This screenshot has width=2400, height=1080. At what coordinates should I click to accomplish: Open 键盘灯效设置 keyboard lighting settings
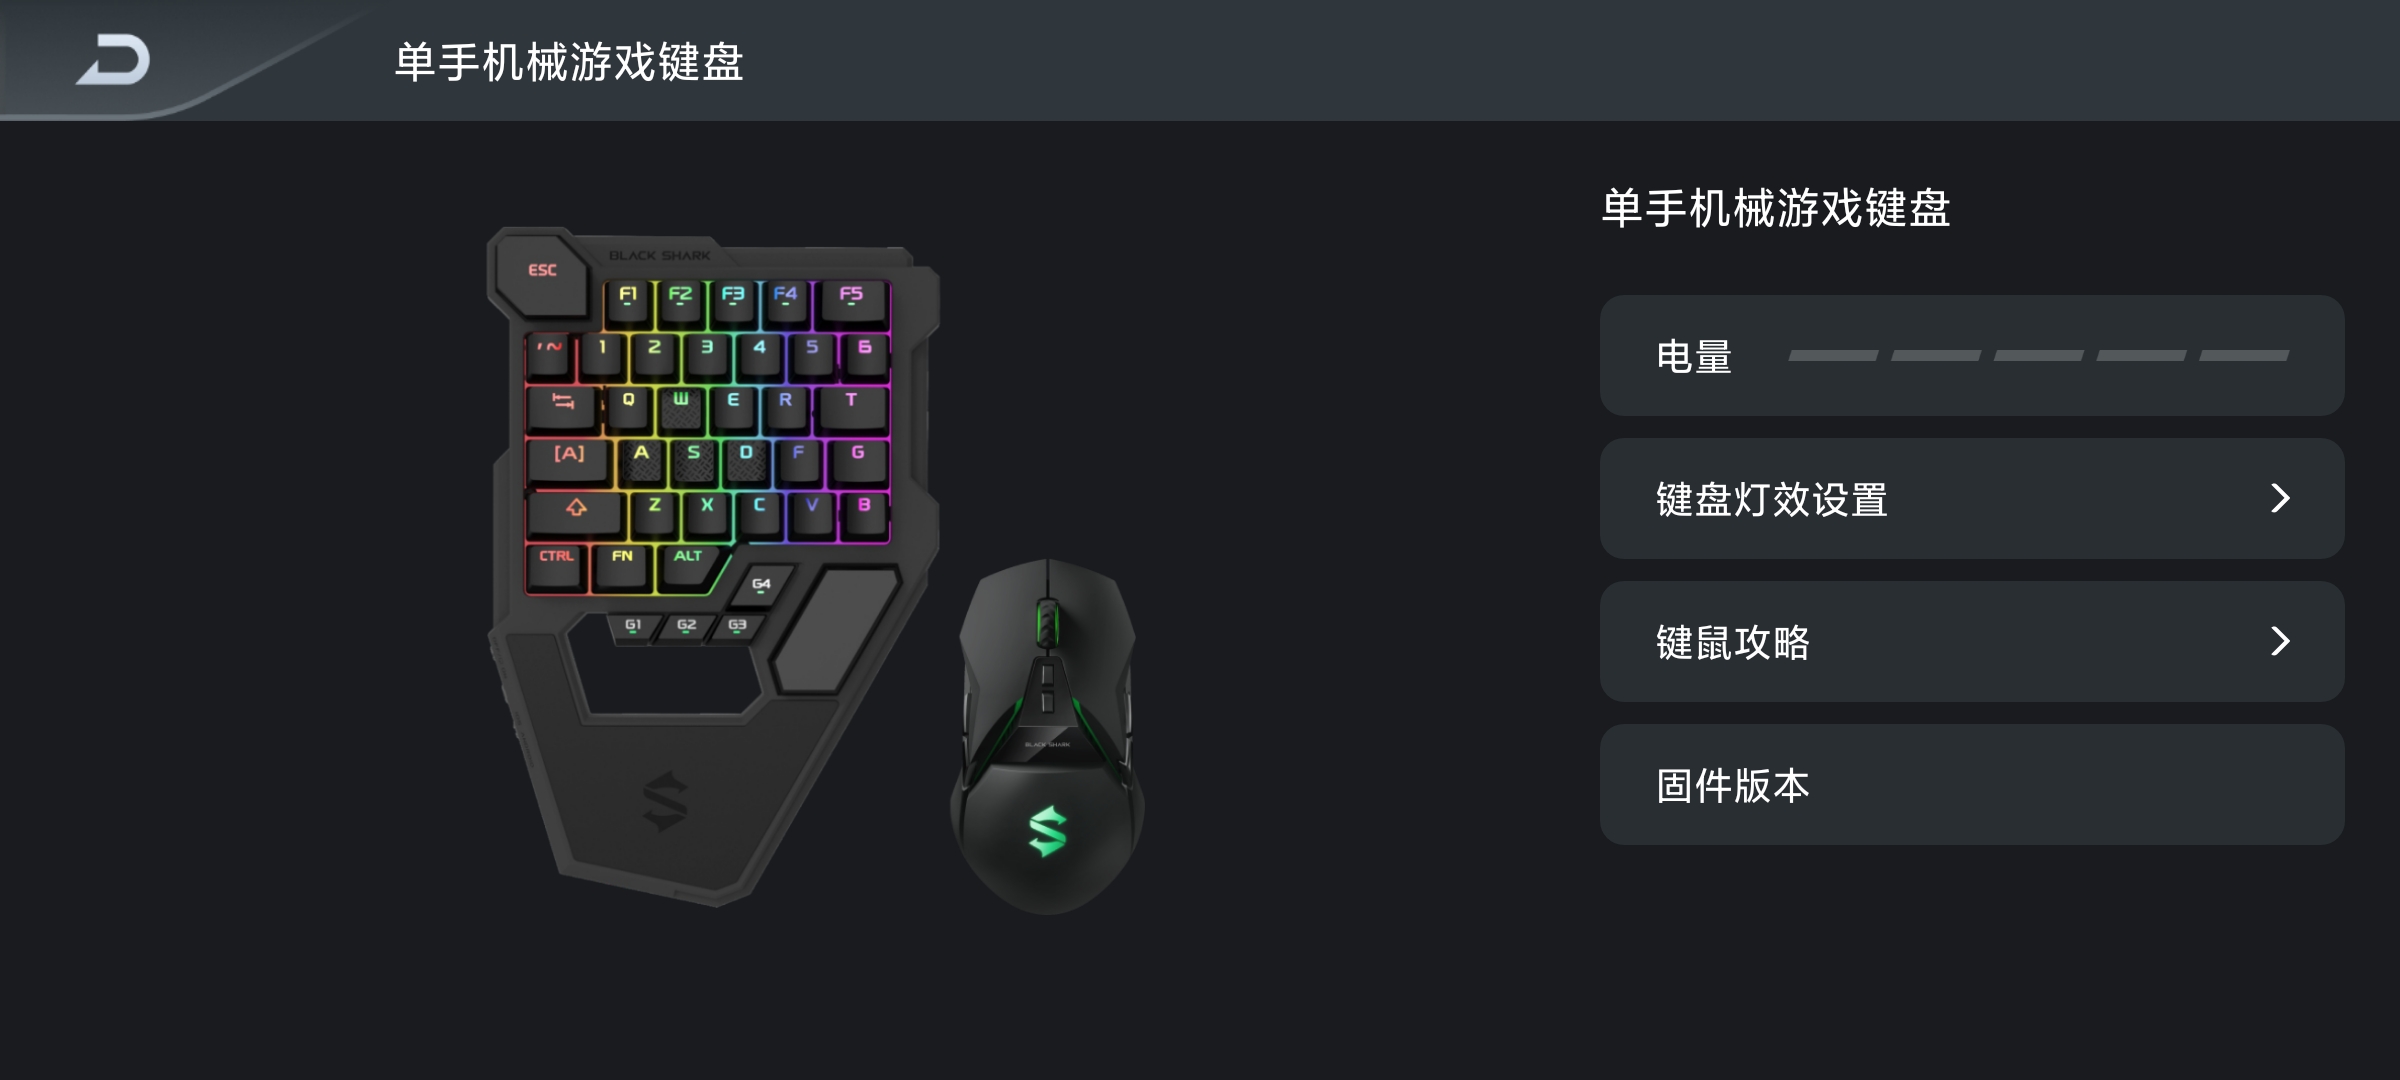[x=1971, y=498]
